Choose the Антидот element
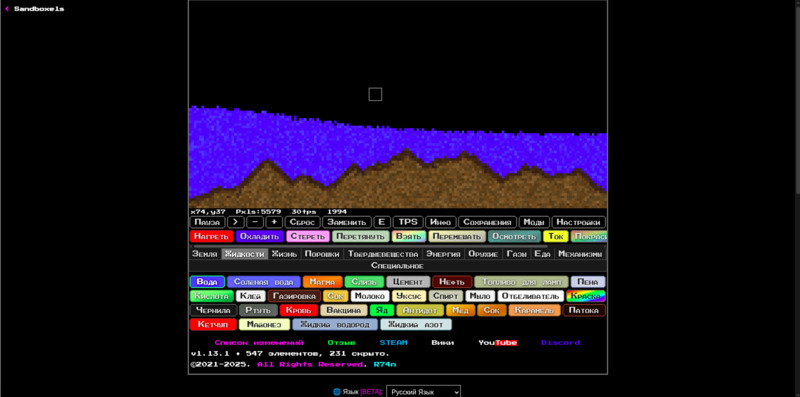 (x=420, y=310)
